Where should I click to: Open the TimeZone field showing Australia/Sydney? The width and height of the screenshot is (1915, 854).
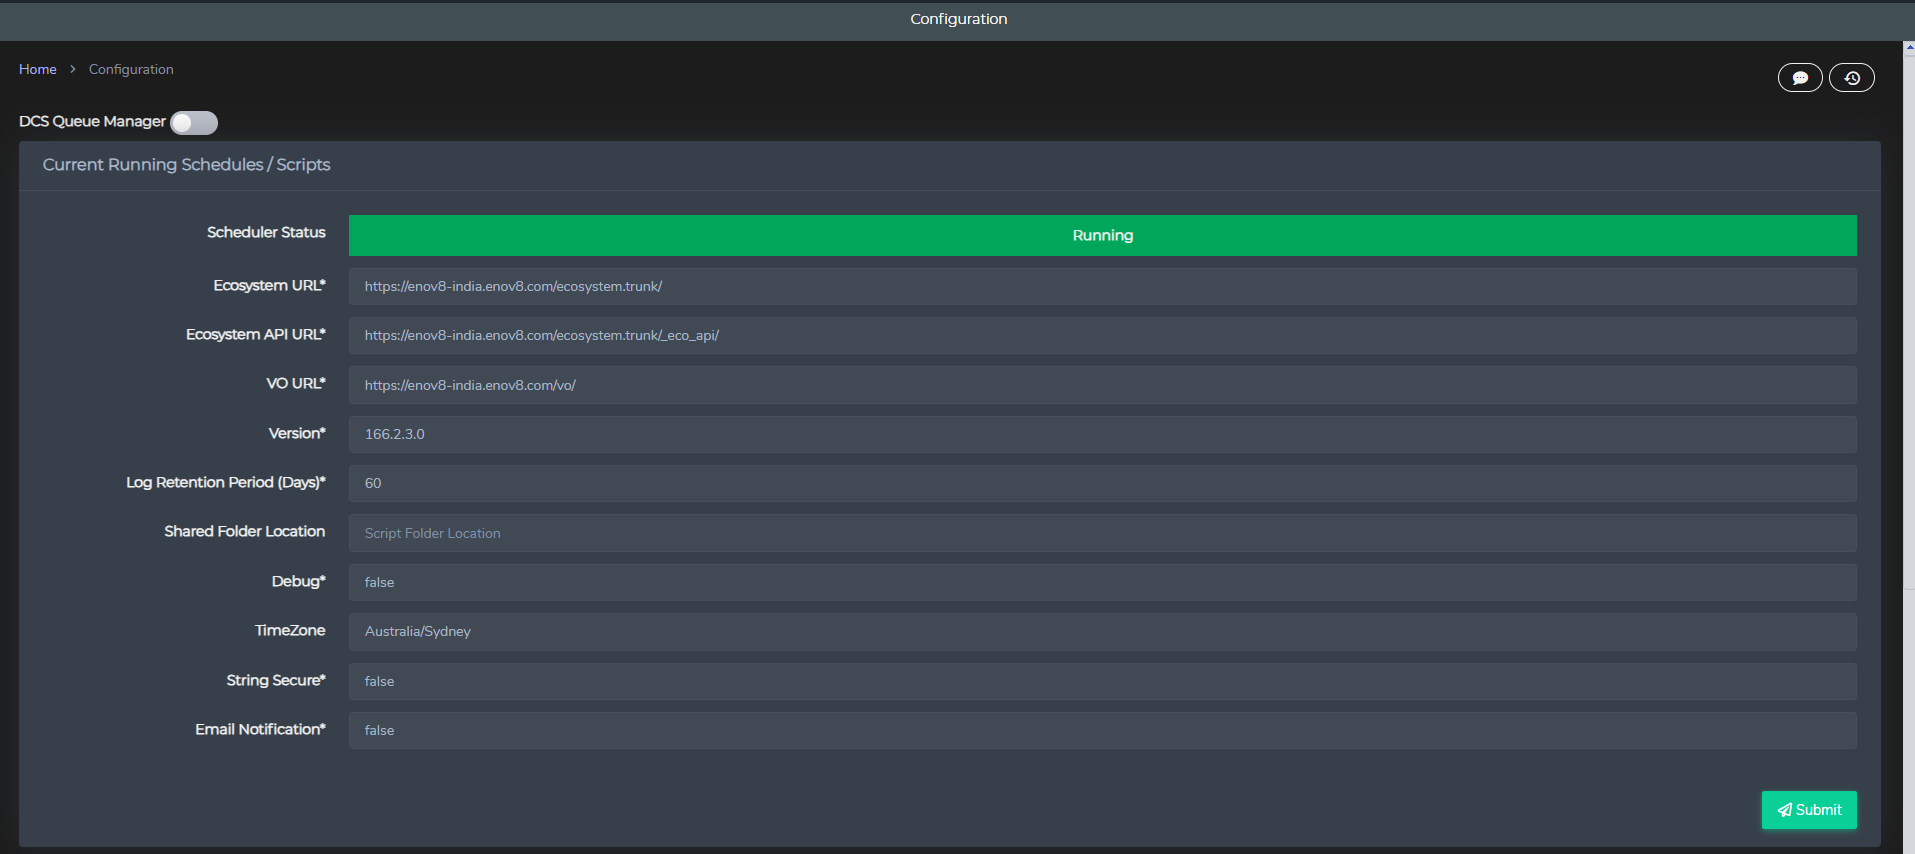coord(1102,631)
